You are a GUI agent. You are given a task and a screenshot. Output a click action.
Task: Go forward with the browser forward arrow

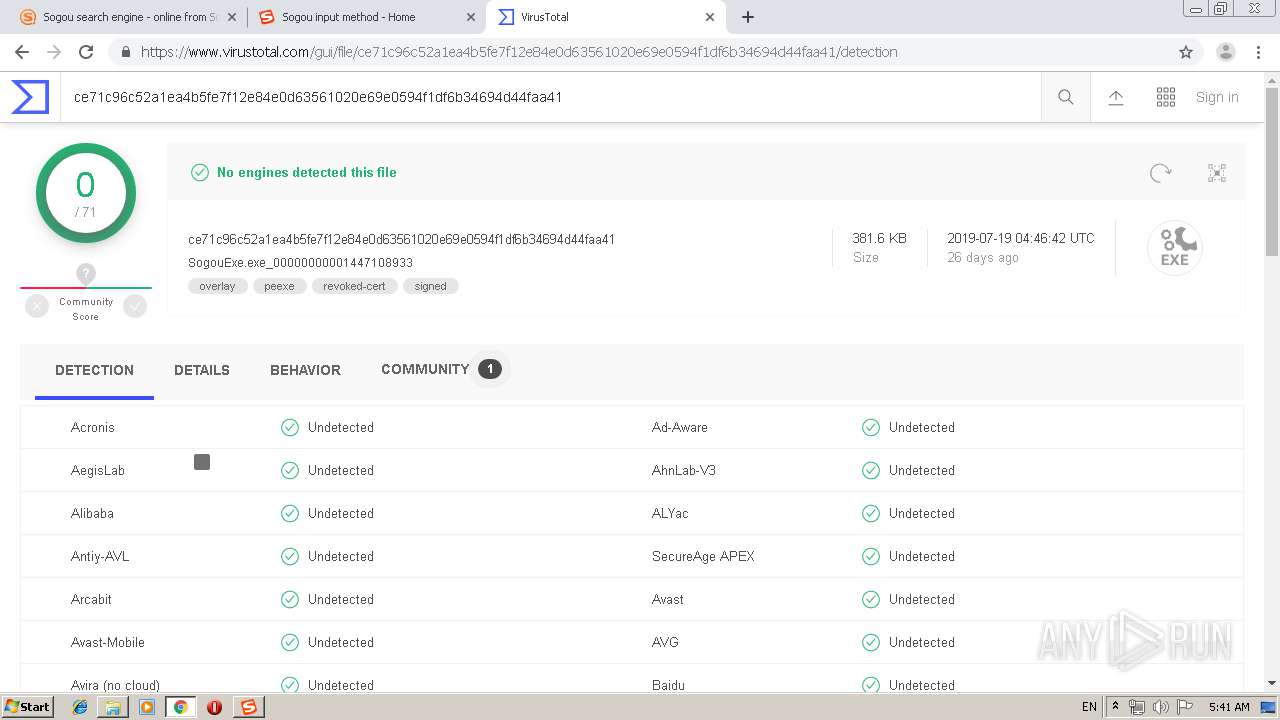click(54, 52)
